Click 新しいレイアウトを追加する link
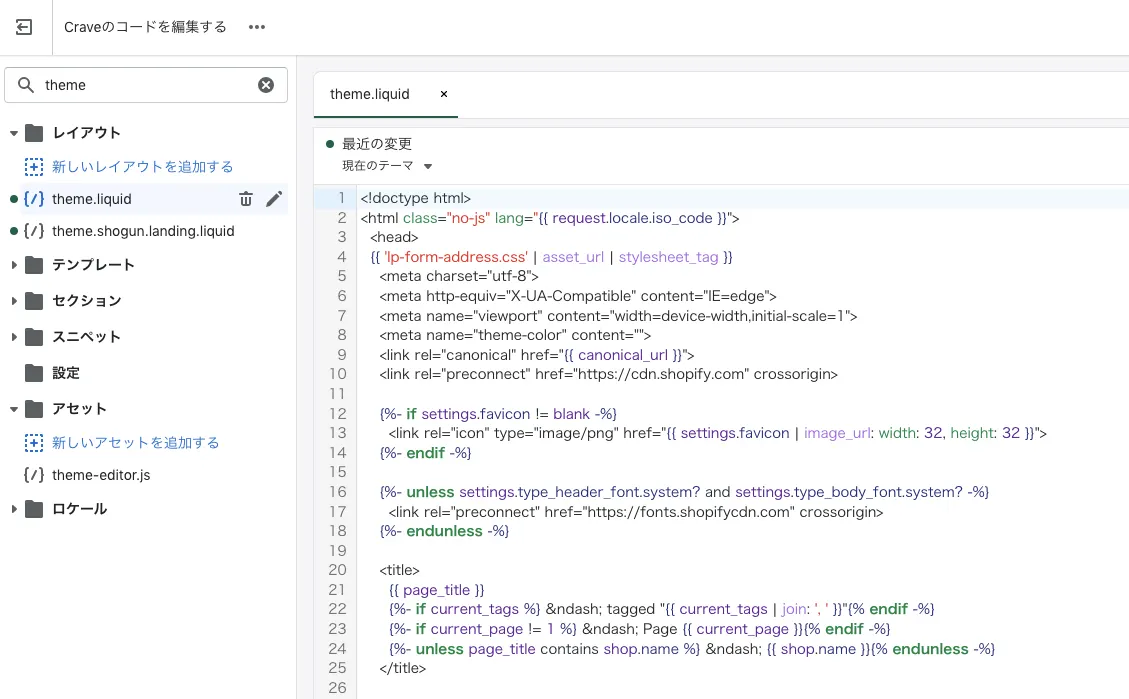Image resolution: width=1129 pixels, height=699 pixels. coord(142,167)
